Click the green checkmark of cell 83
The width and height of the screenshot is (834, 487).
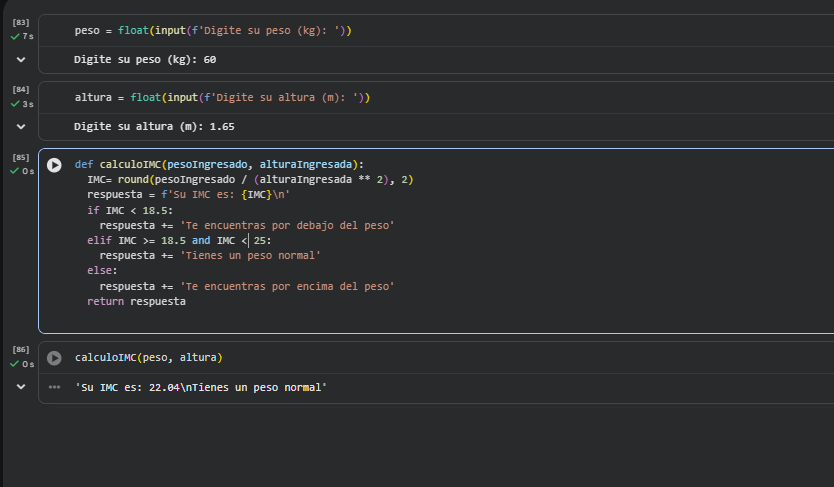point(15,36)
